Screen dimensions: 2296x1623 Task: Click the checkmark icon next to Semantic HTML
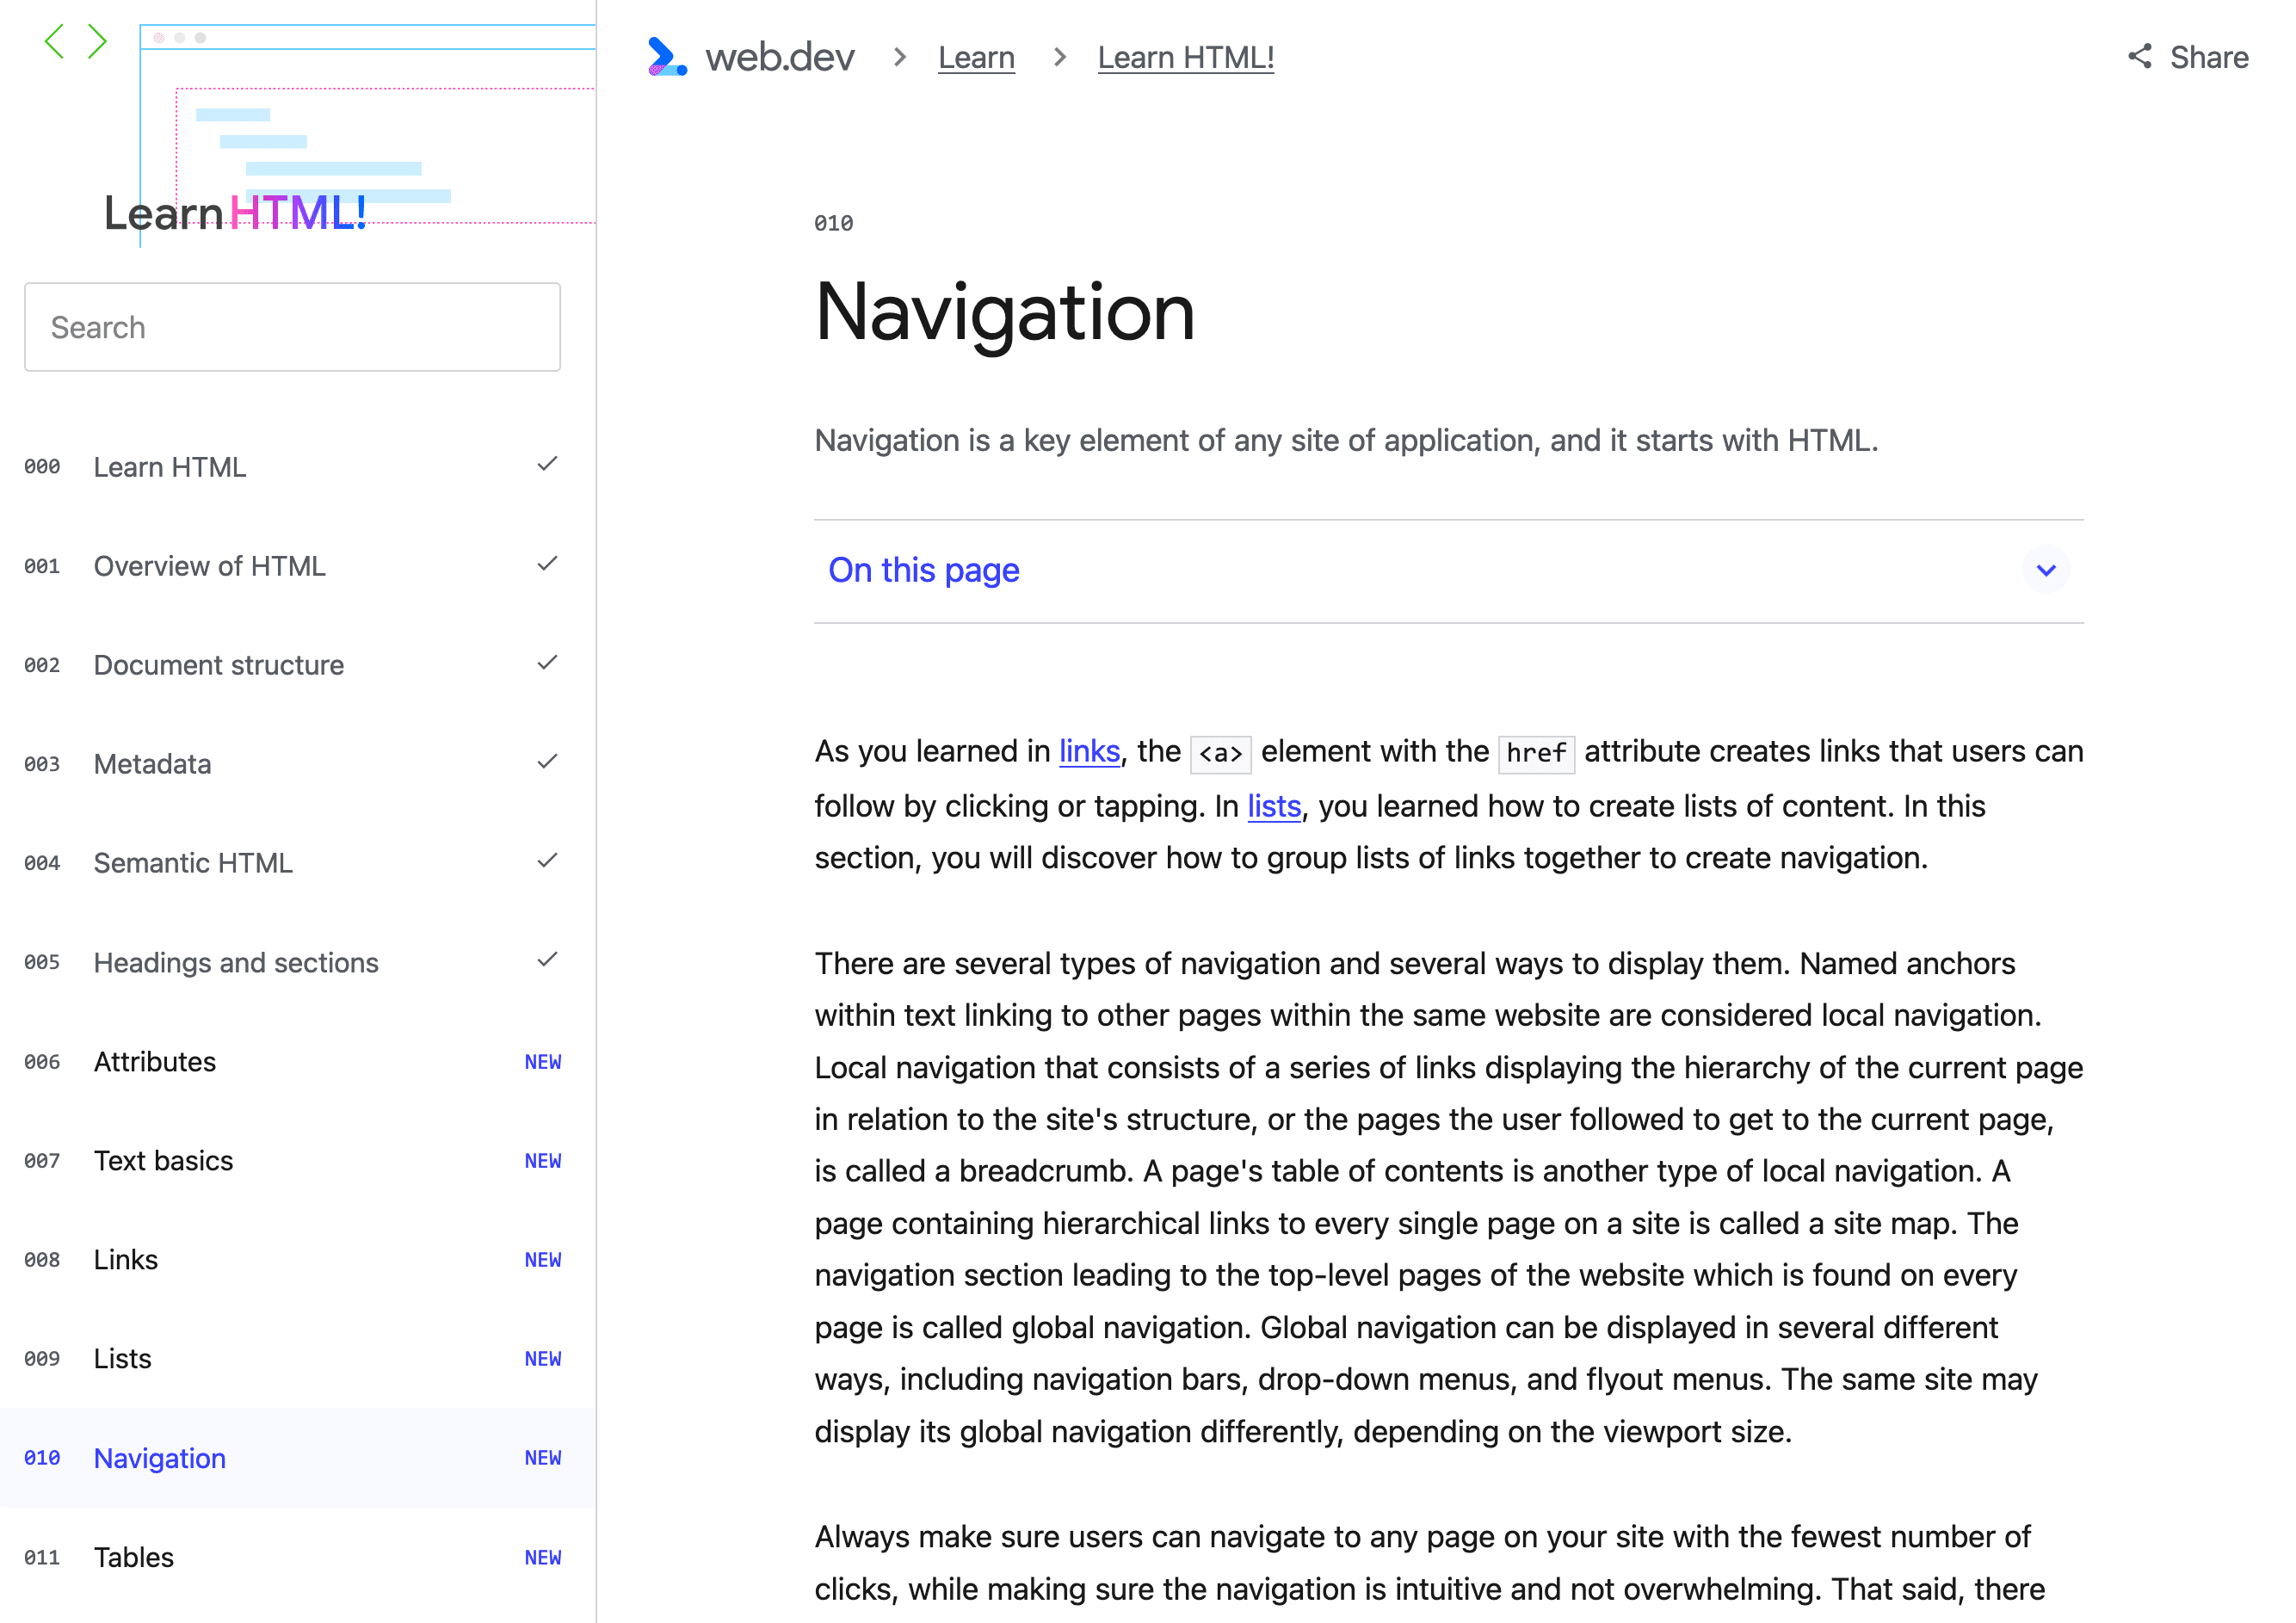(x=548, y=861)
